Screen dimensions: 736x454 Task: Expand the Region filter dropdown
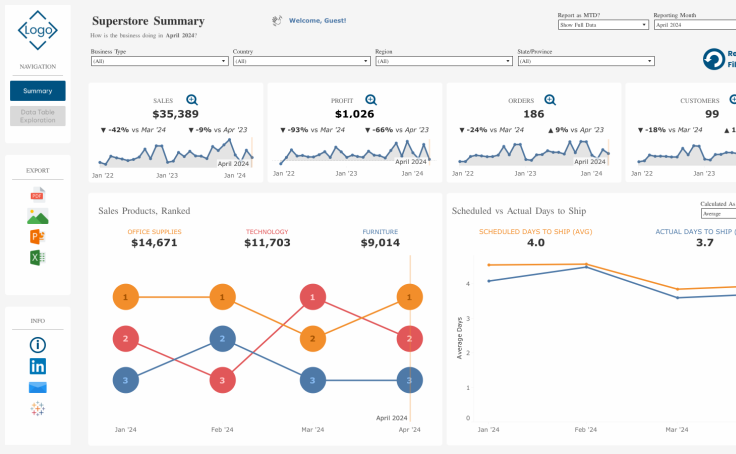442,61
